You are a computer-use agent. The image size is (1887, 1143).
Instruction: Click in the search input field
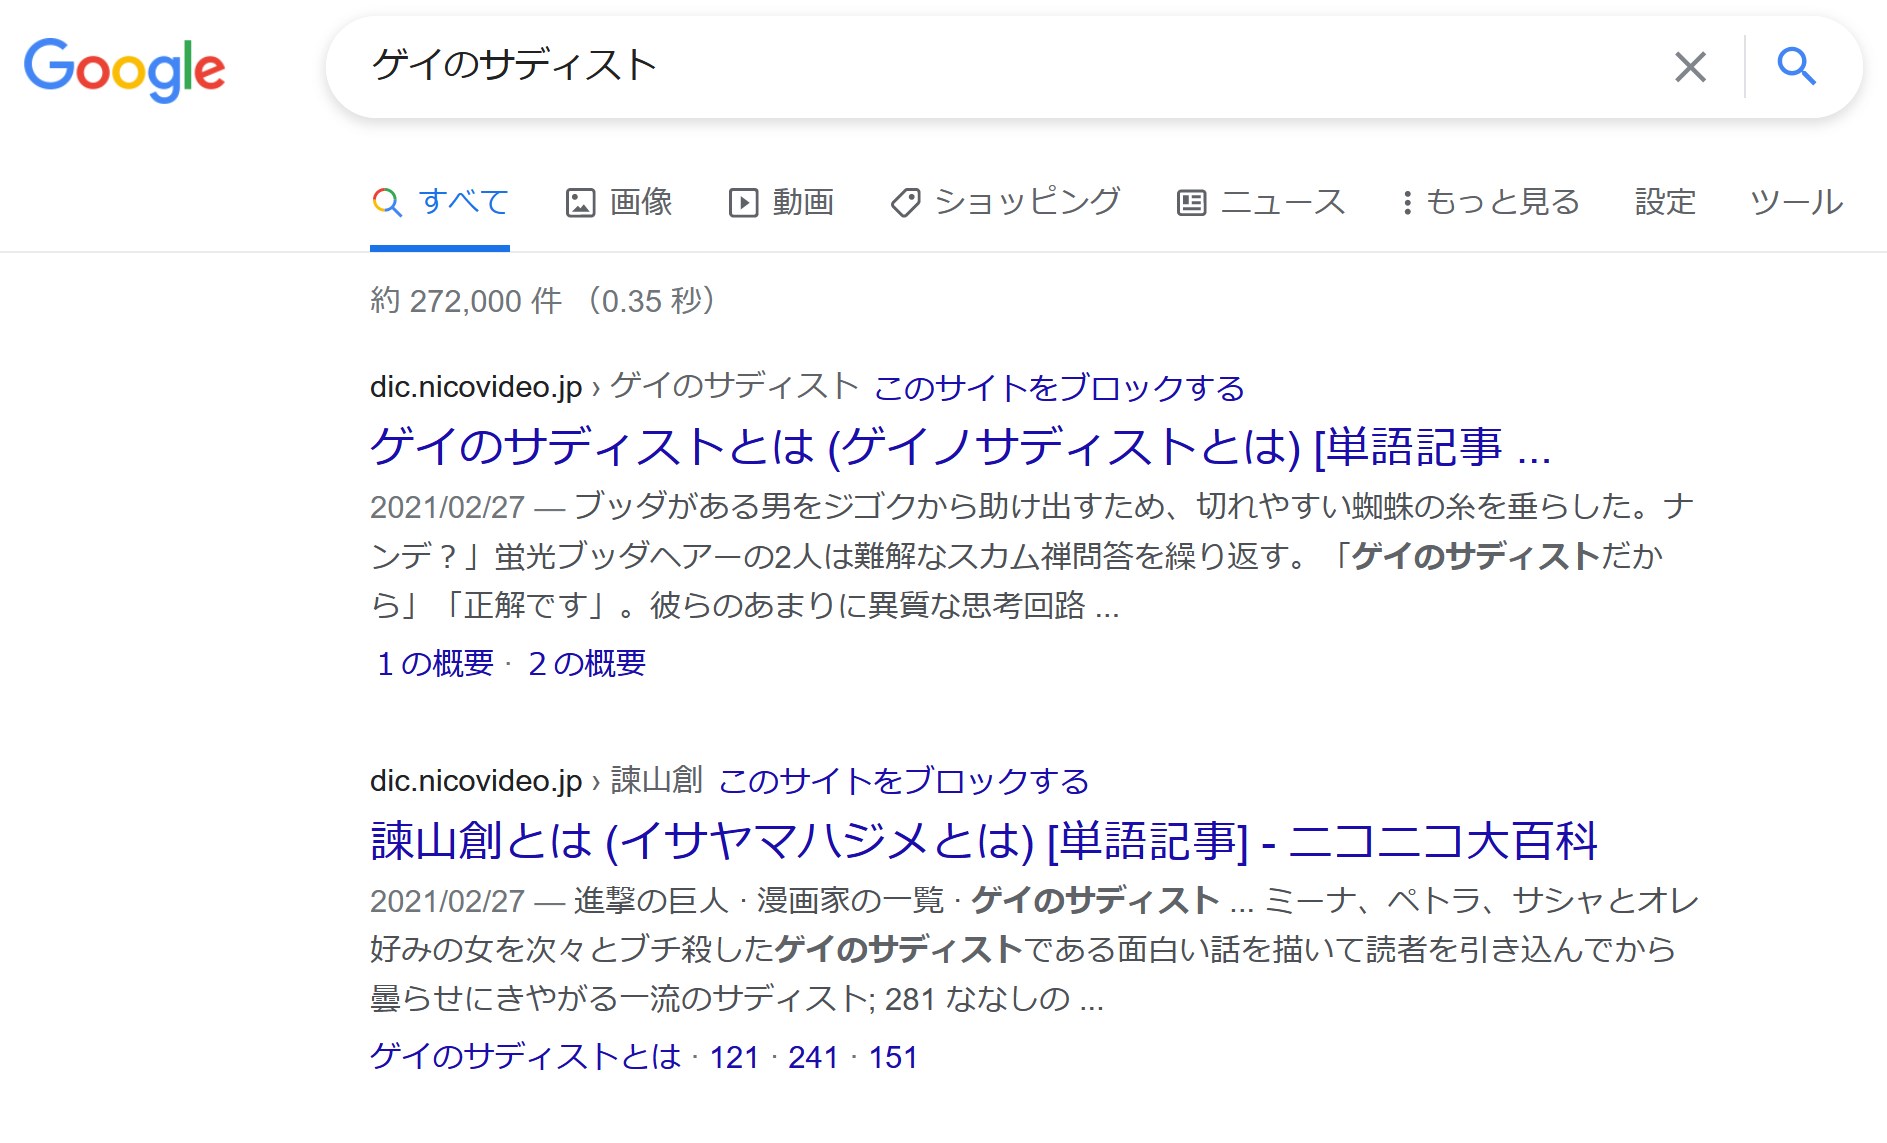click(x=1000, y=67)
